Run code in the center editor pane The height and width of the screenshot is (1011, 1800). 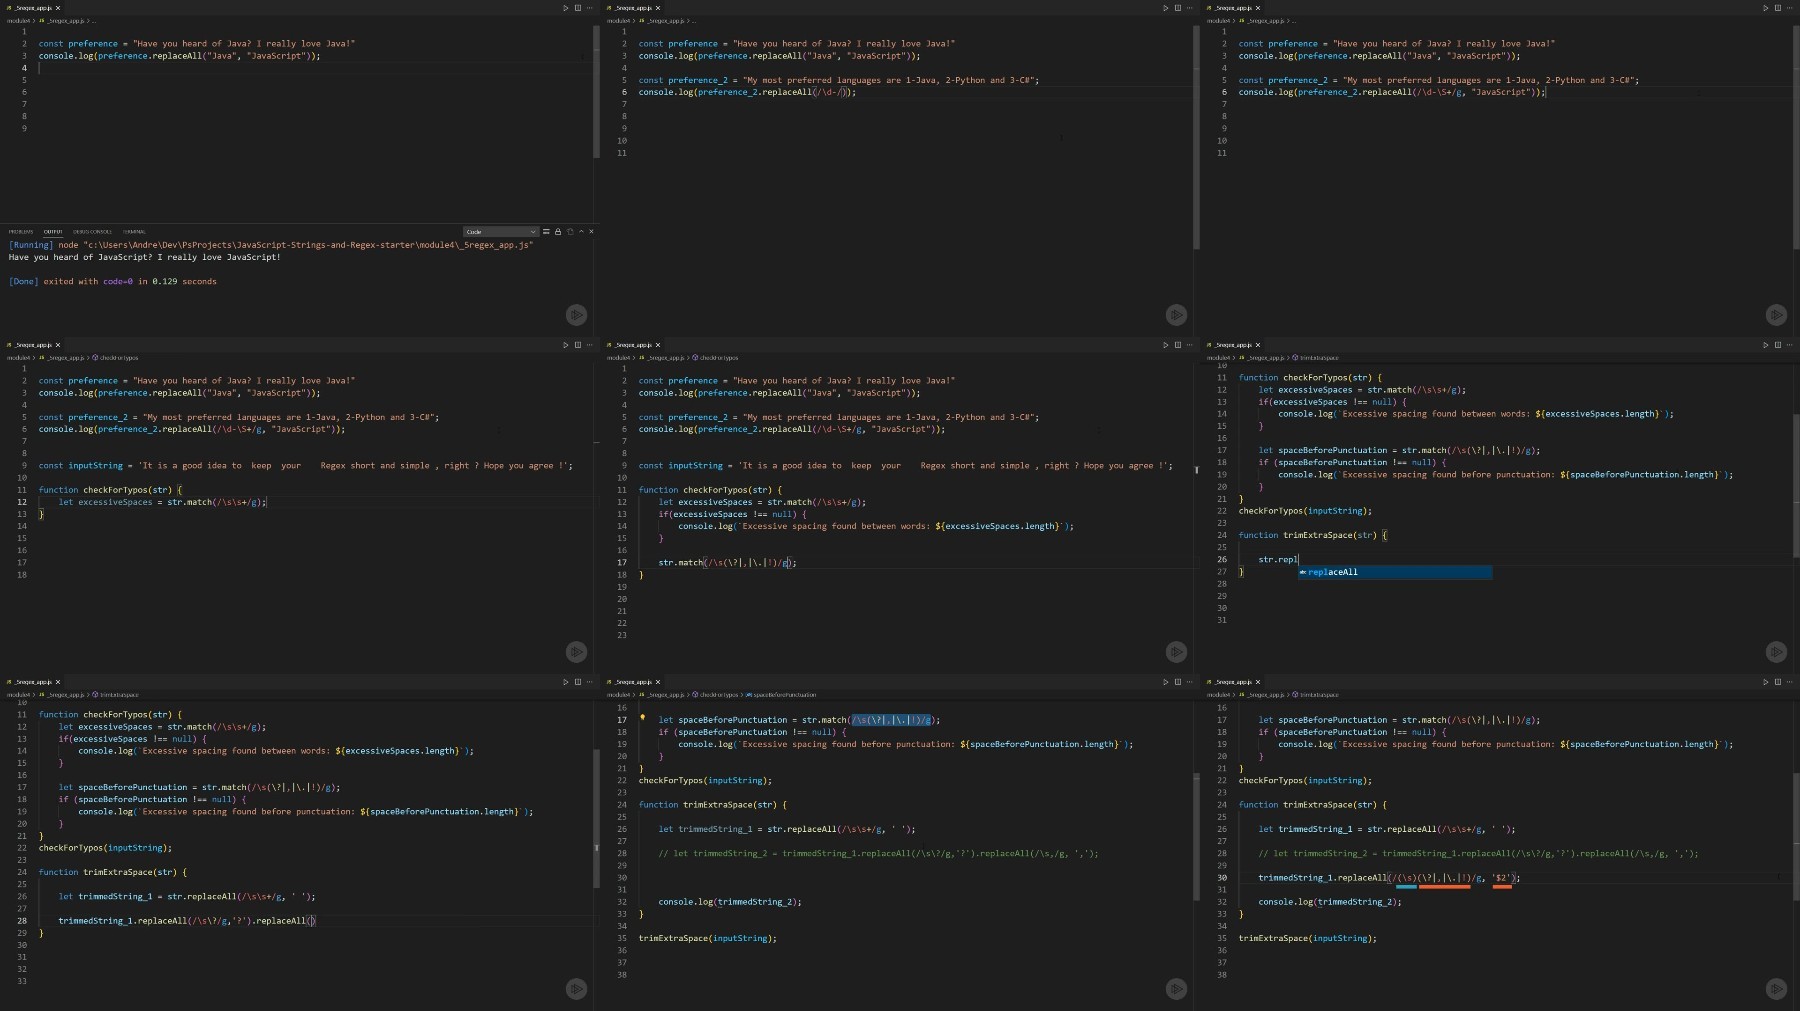point(1165,345)
